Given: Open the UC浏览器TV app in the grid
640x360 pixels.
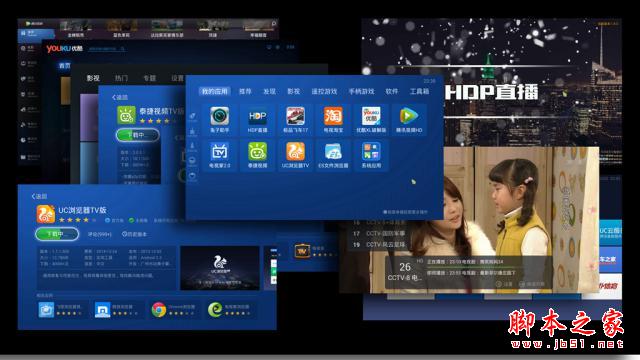Looking at the screenshot, I should 295,155.
